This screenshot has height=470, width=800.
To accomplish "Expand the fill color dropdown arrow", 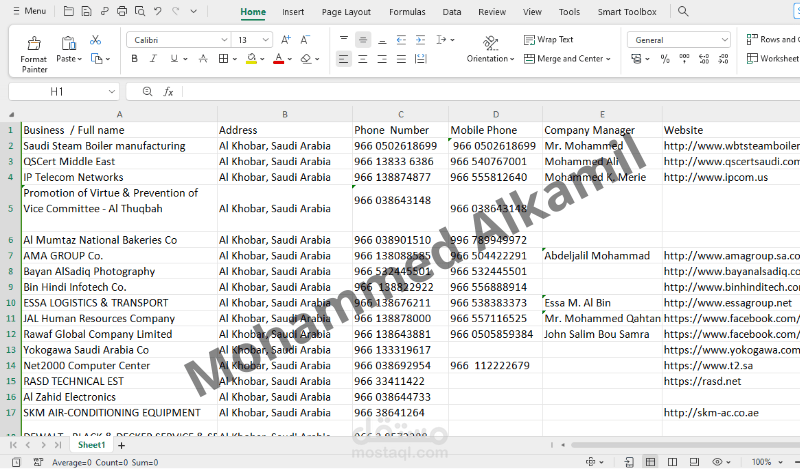I will pos(262,59).
